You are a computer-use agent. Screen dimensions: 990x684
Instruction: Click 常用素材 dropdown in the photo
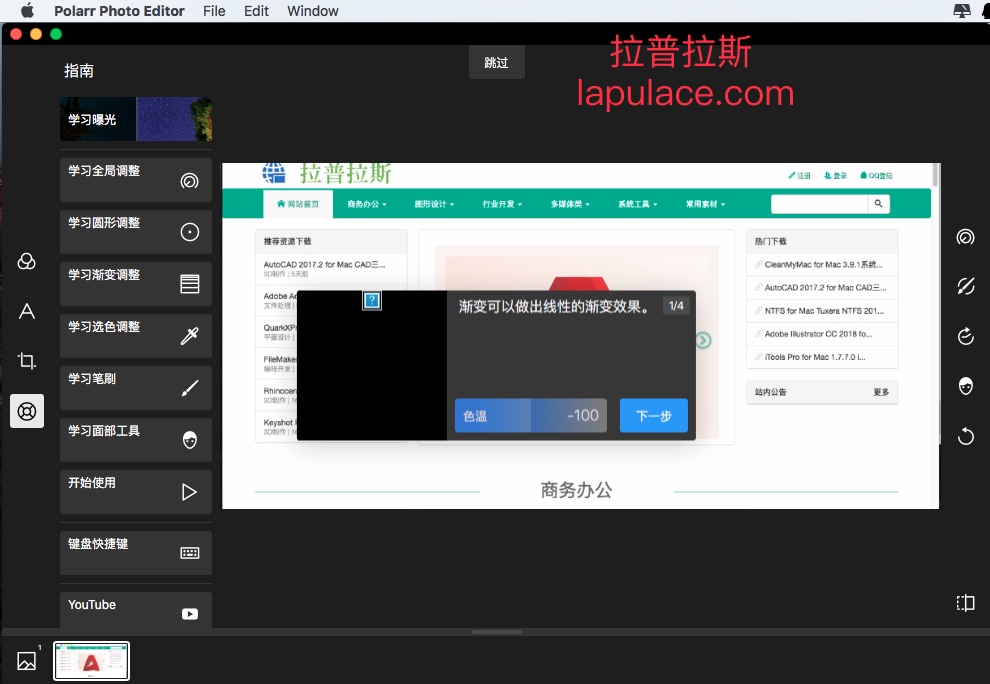tap(705, 204)
